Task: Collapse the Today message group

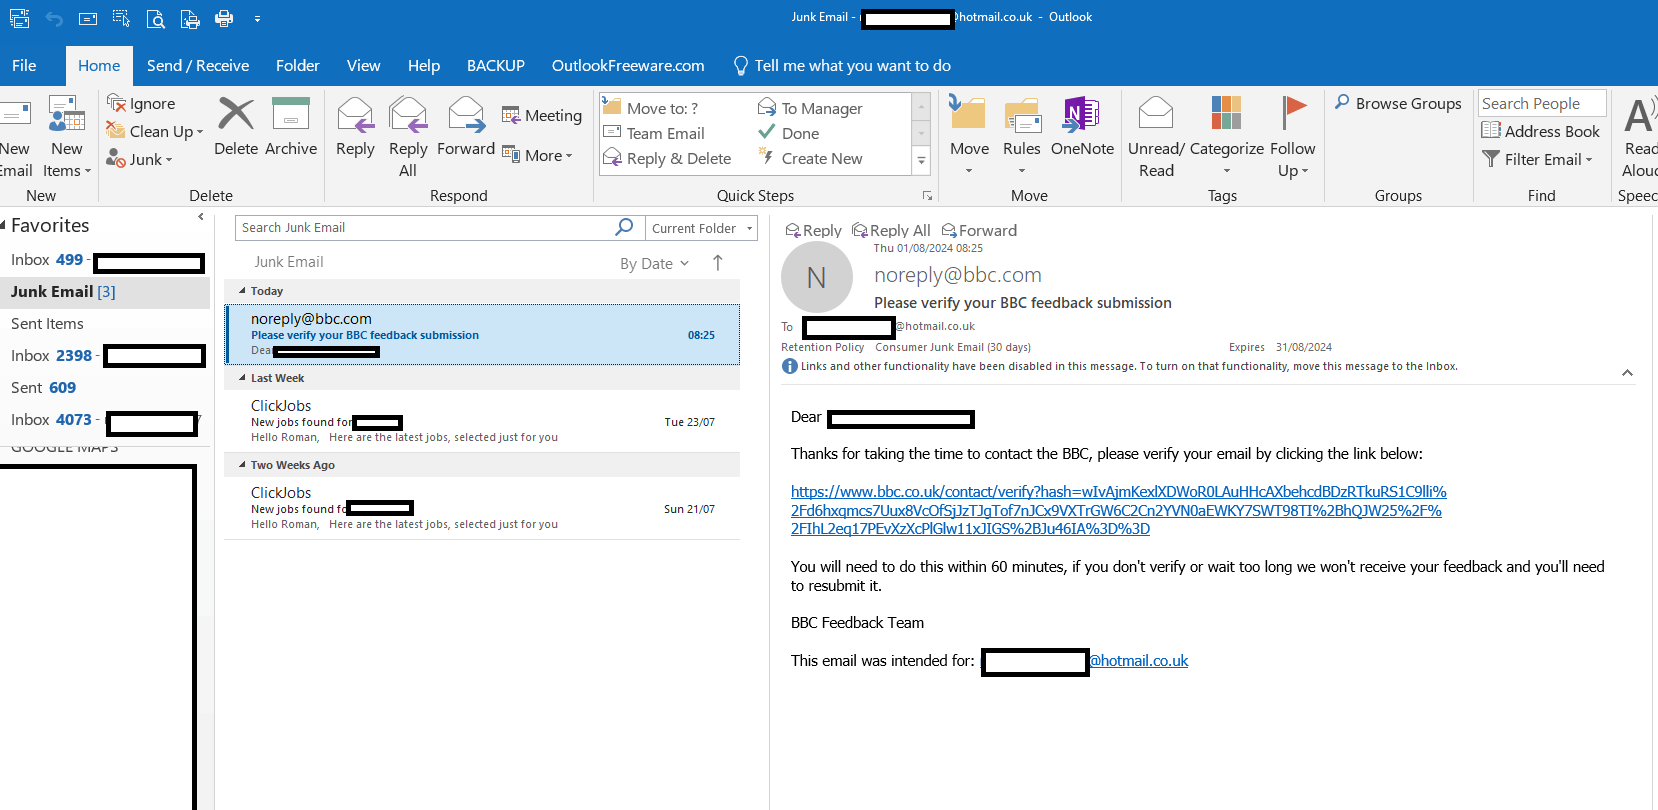Action: point(242,291)
